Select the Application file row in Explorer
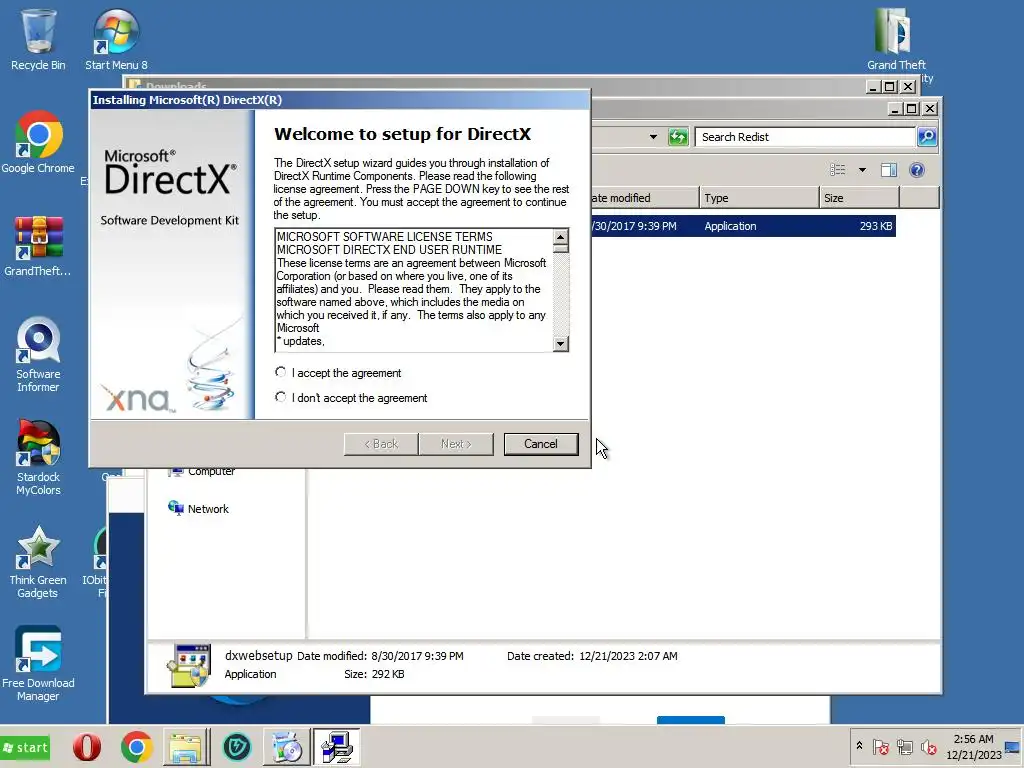 [x=743, y=226]
